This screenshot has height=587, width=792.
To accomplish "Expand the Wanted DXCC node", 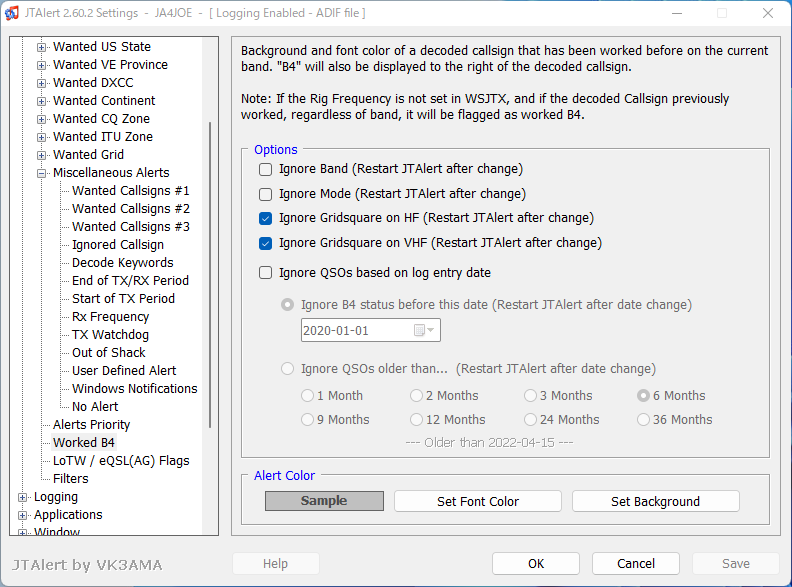I will point(41,83).
